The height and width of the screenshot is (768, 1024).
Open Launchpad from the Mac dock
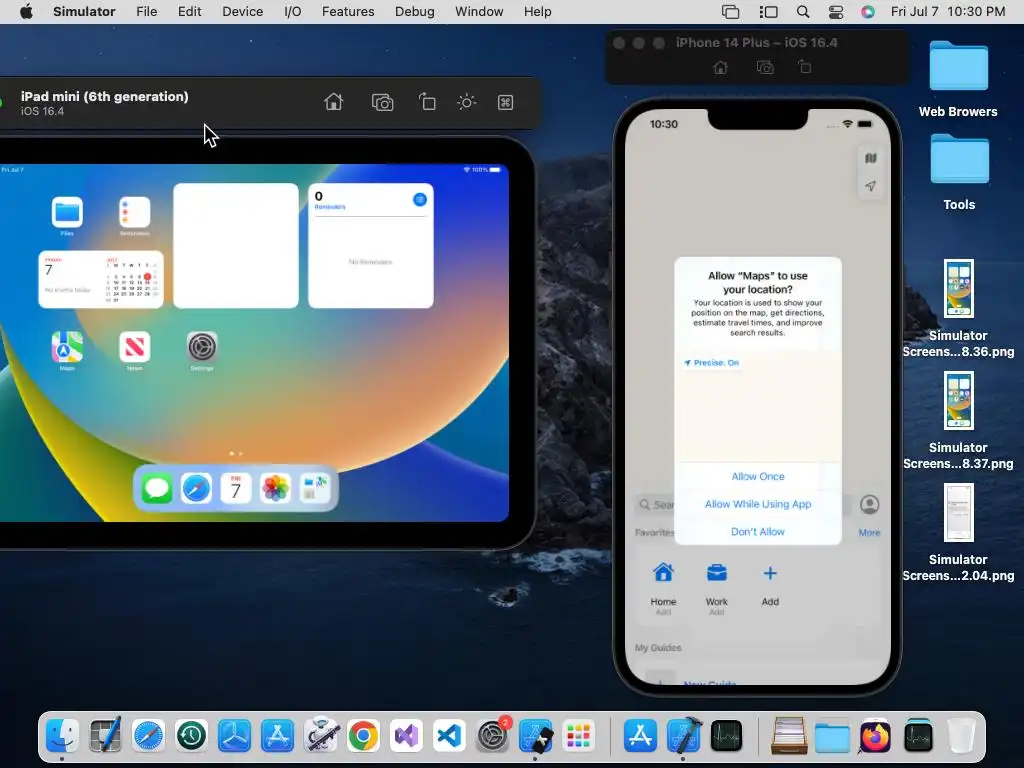579,736
